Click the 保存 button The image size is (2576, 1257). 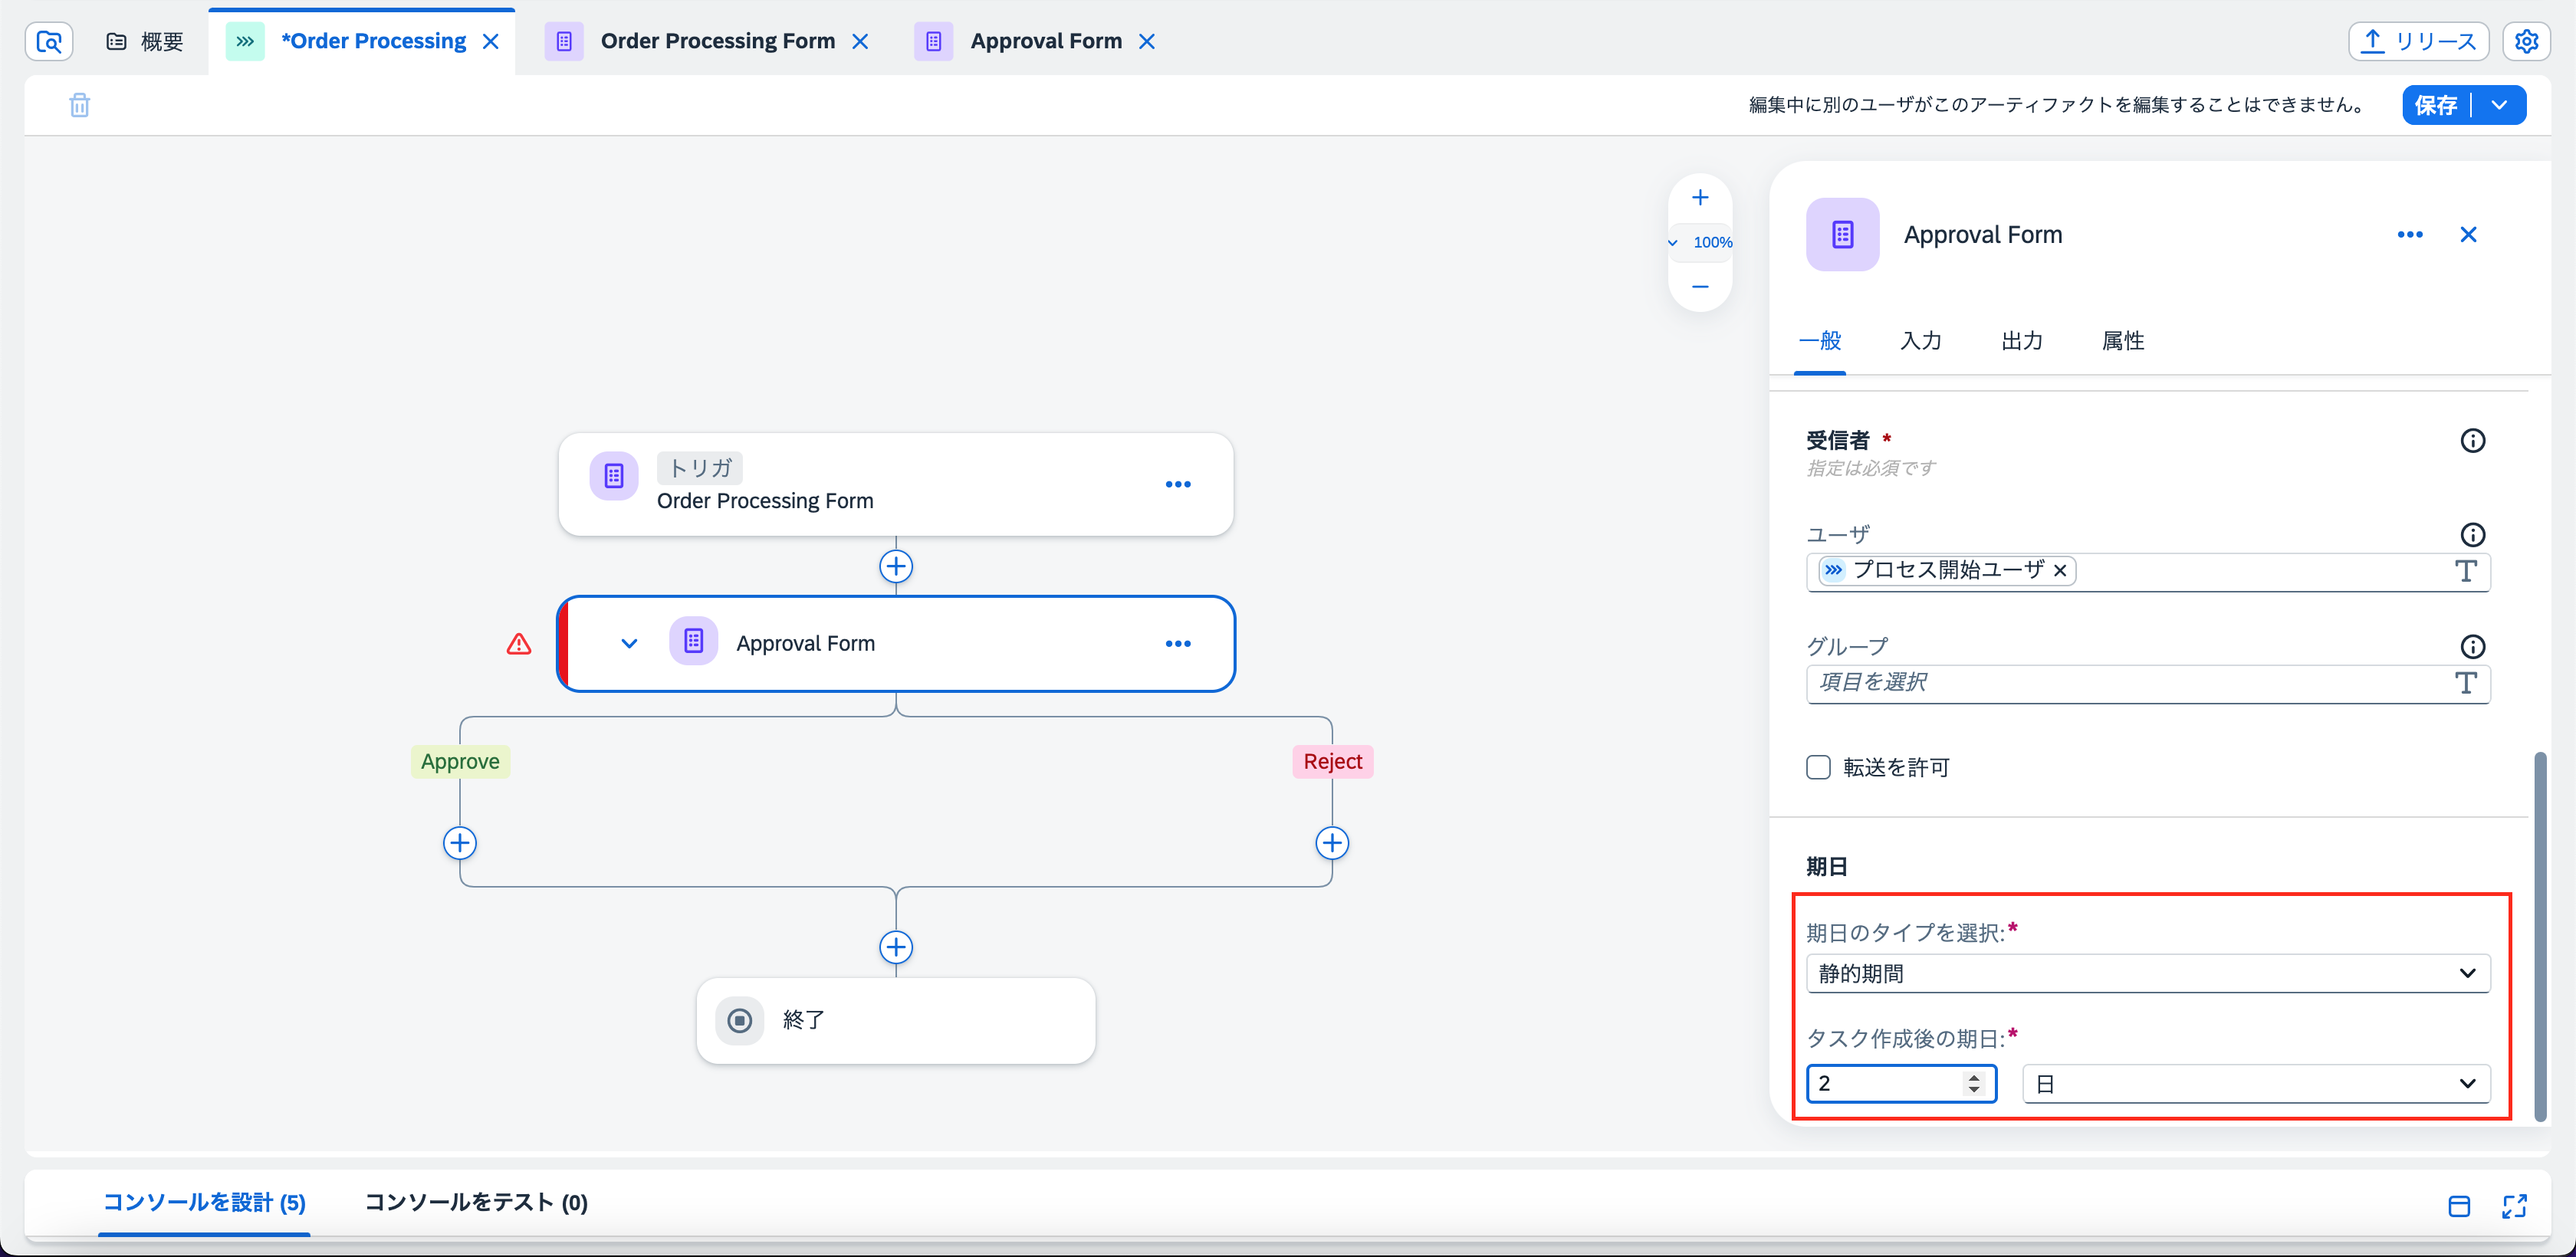2436,104
